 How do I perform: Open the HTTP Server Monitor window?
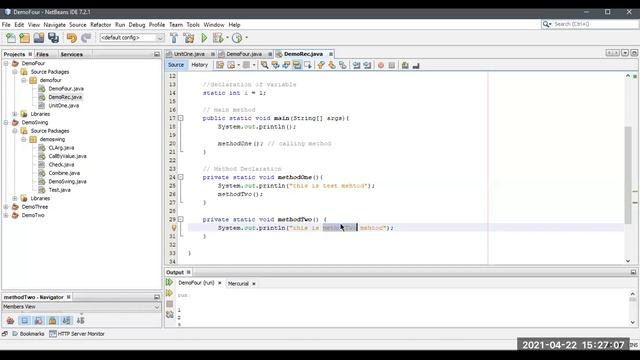click(x=77, y=334)
